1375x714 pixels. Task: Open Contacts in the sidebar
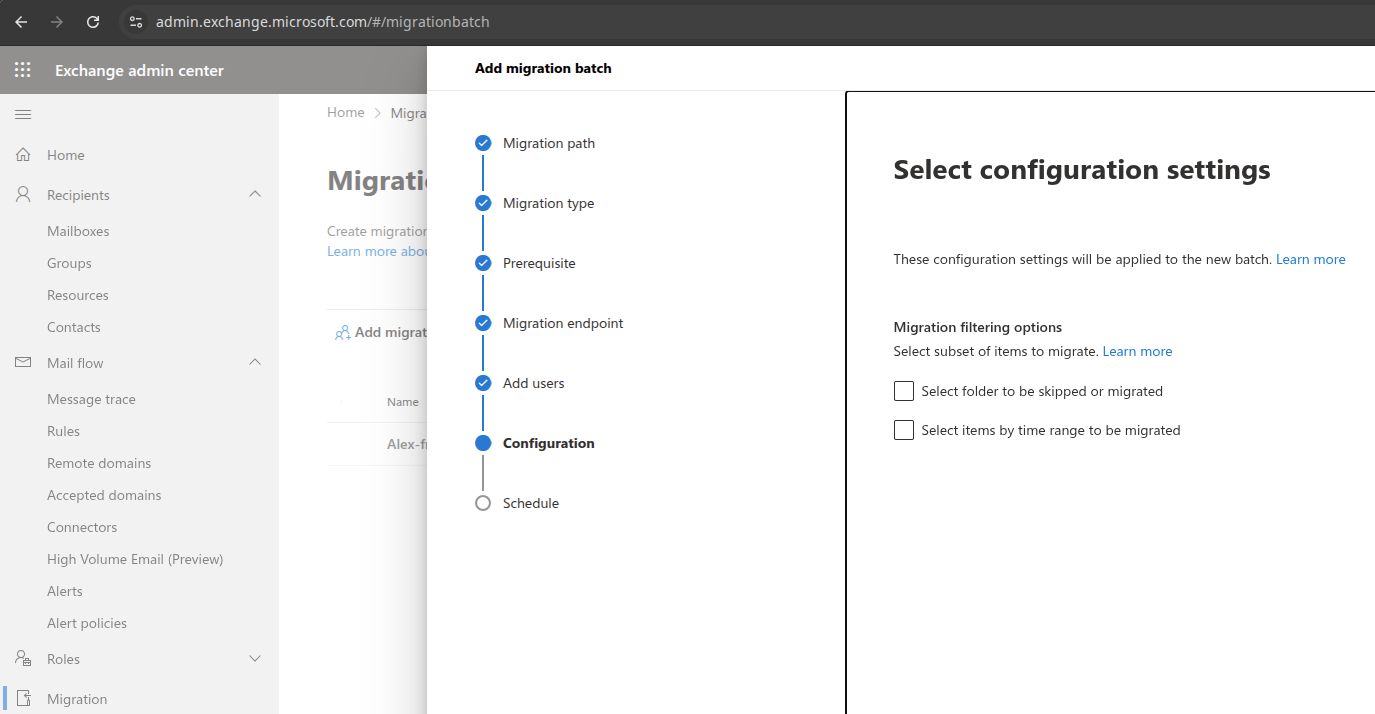[x=74, y=327]
